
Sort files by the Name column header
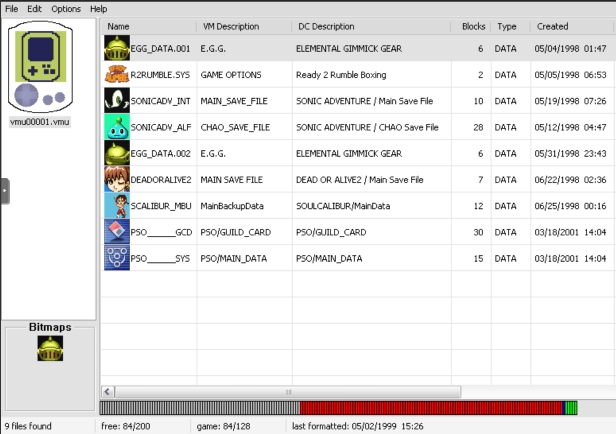click(x=150, y=26)
